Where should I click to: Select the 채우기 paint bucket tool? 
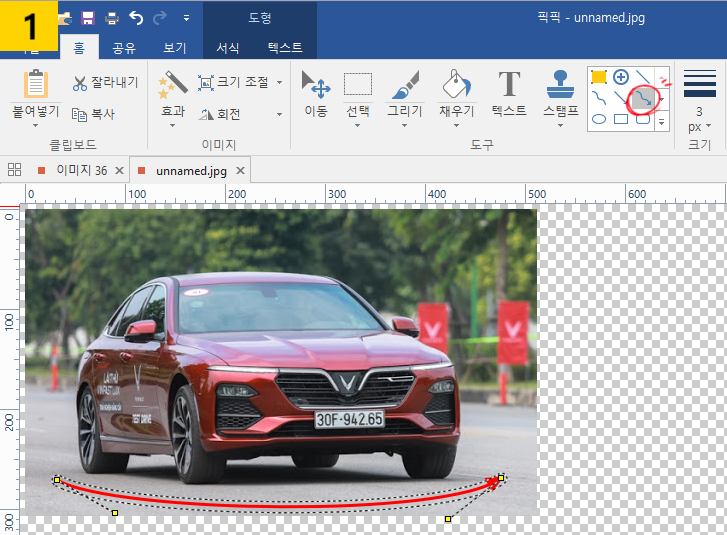click(457, 84)
